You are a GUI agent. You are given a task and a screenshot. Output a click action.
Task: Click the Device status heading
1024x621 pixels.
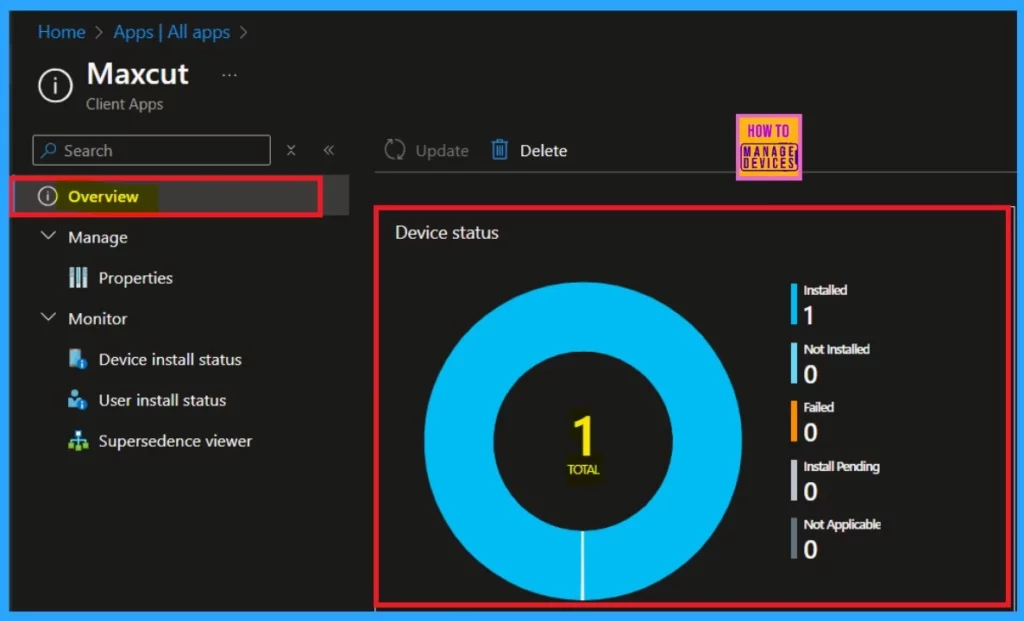[x=447, y=233]
